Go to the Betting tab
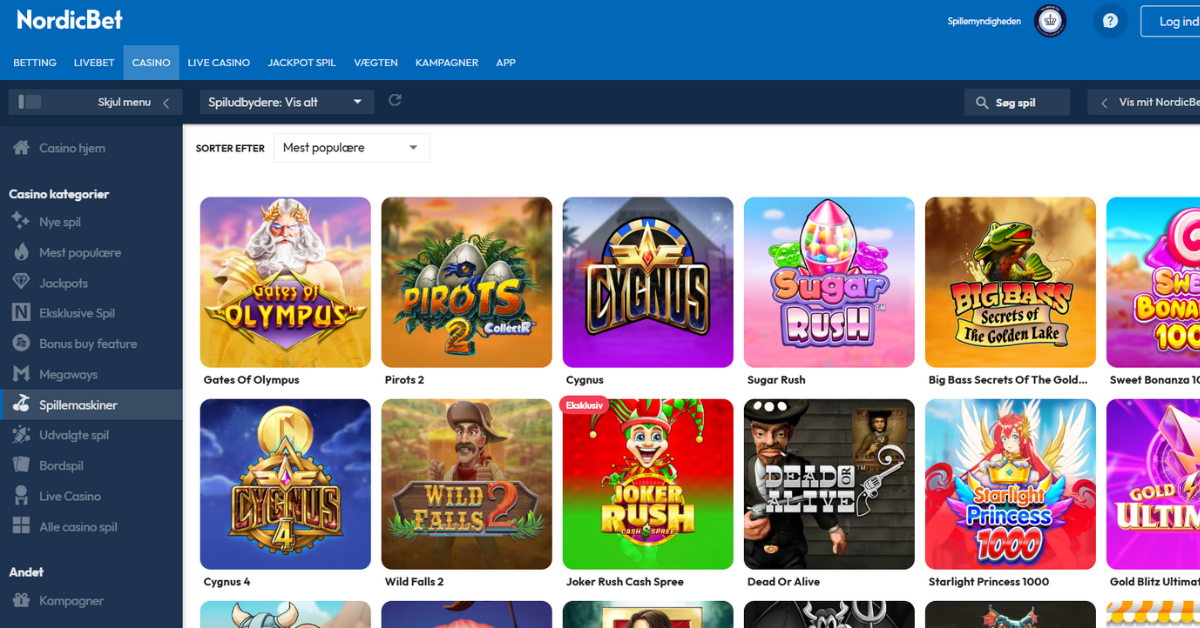Viewport: 1200px width, 628px height. point(35,63)
